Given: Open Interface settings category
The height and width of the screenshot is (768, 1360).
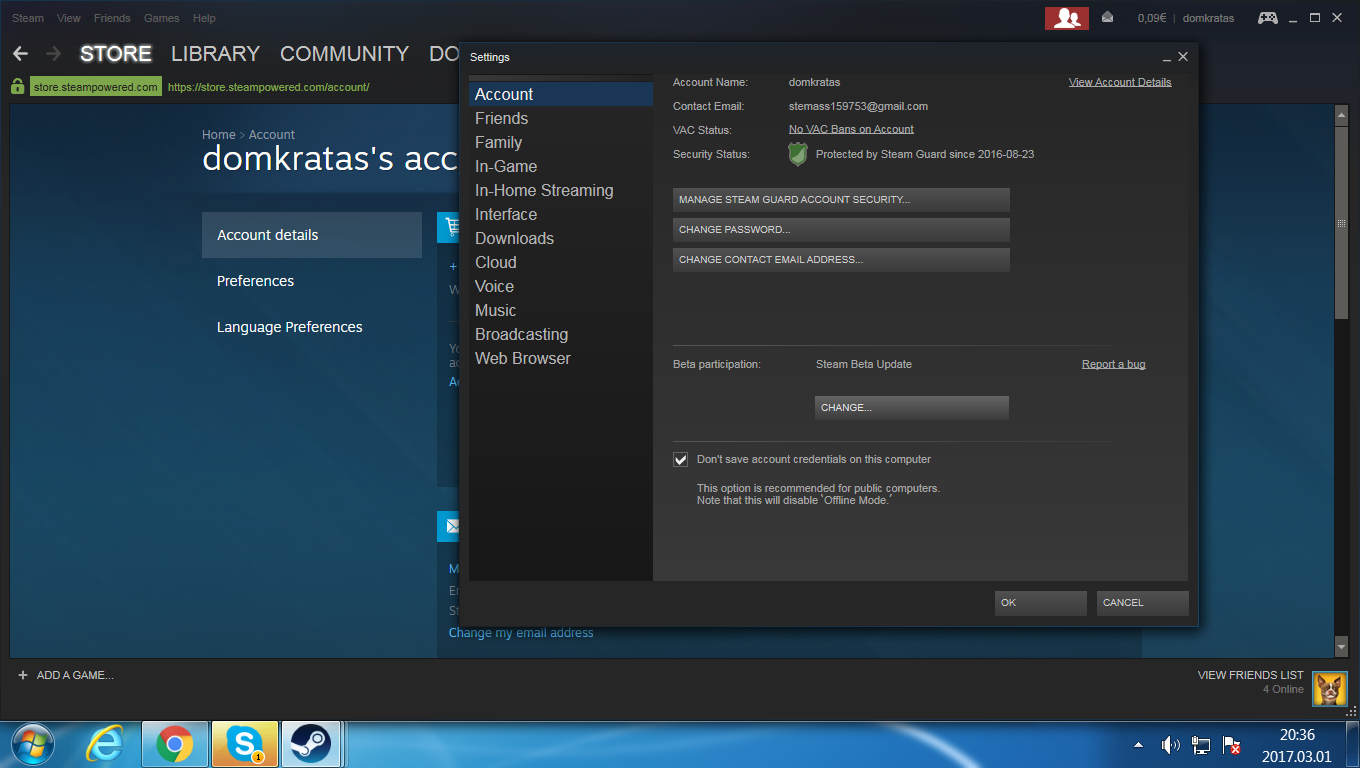Looking at the screenshot, I should [561, 214].
